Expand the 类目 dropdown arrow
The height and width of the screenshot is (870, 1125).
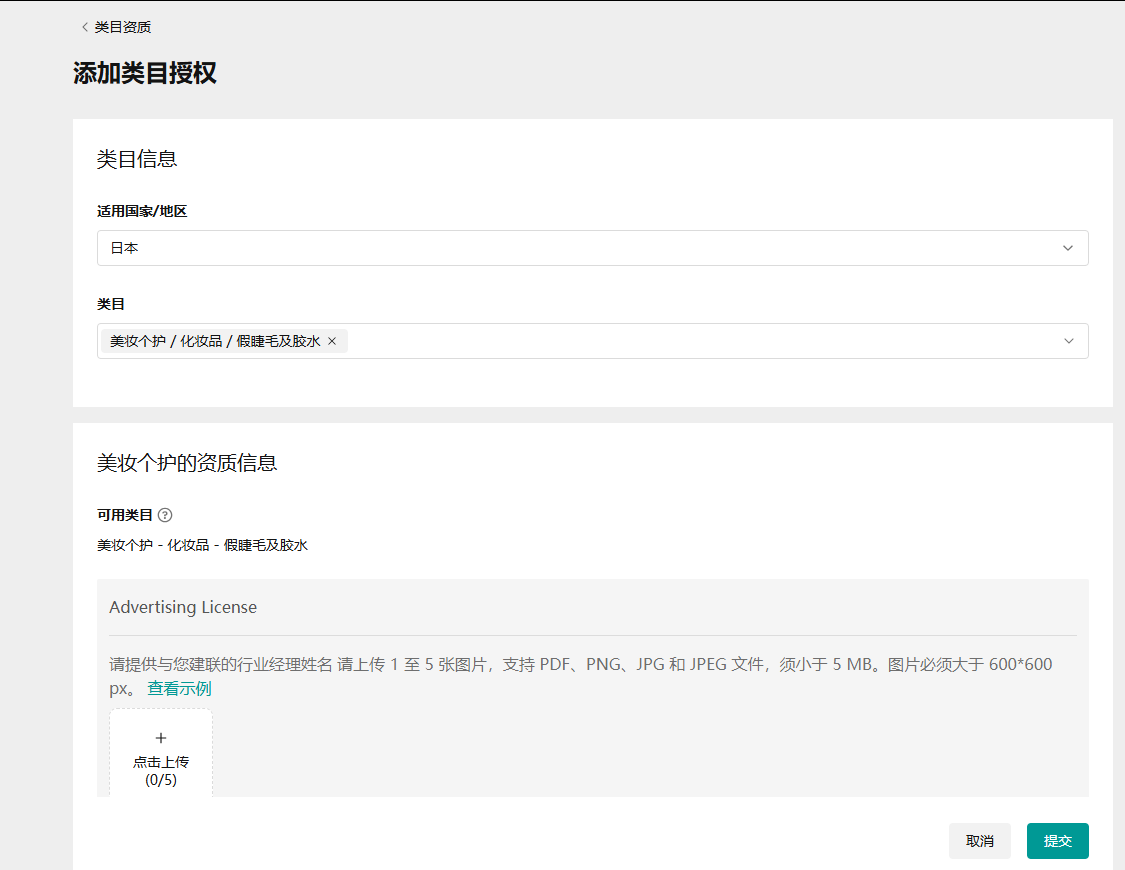pyautogui.click(x=1068, y=341)
